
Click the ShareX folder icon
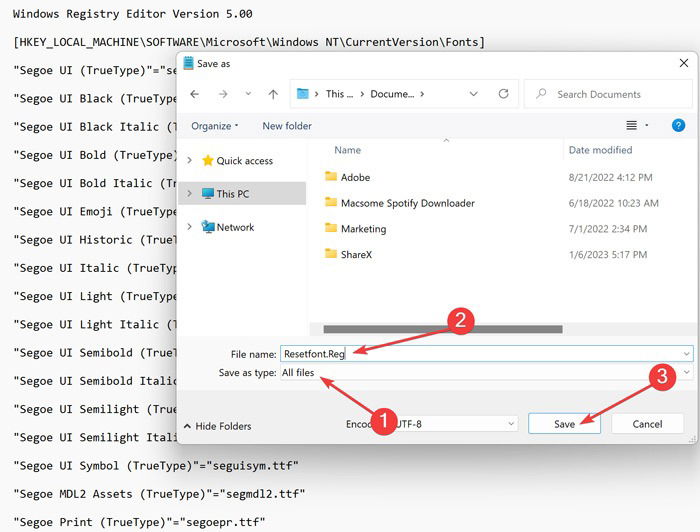click(x=331, y=254)
